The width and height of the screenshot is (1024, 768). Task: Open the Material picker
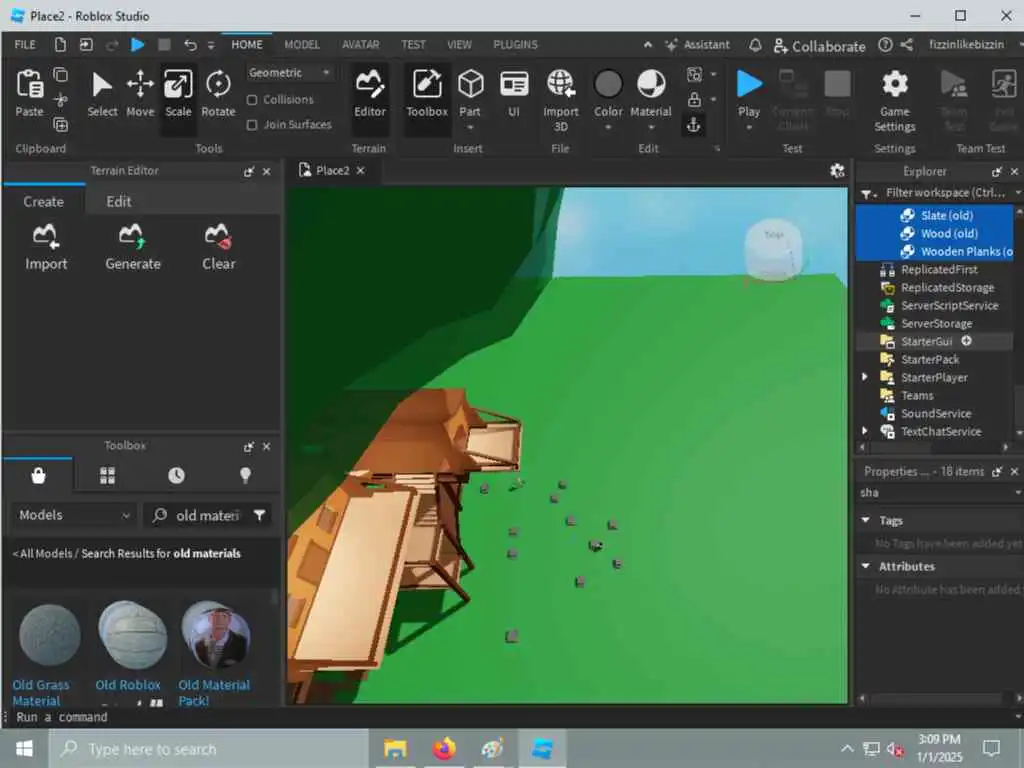point(650,93)
